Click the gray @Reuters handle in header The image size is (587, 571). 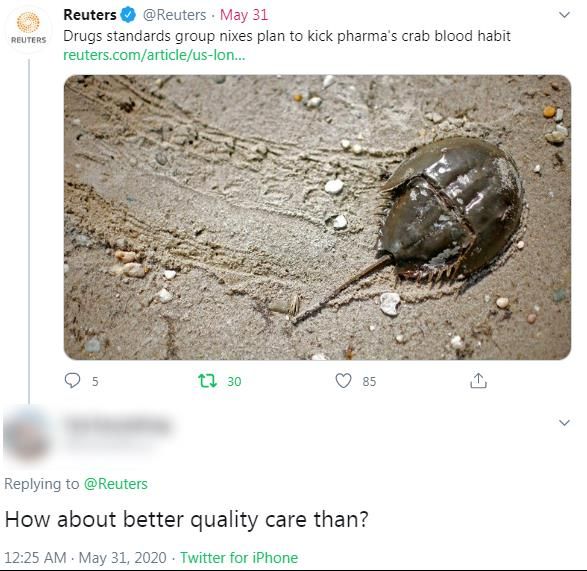[x=174, y=15]
